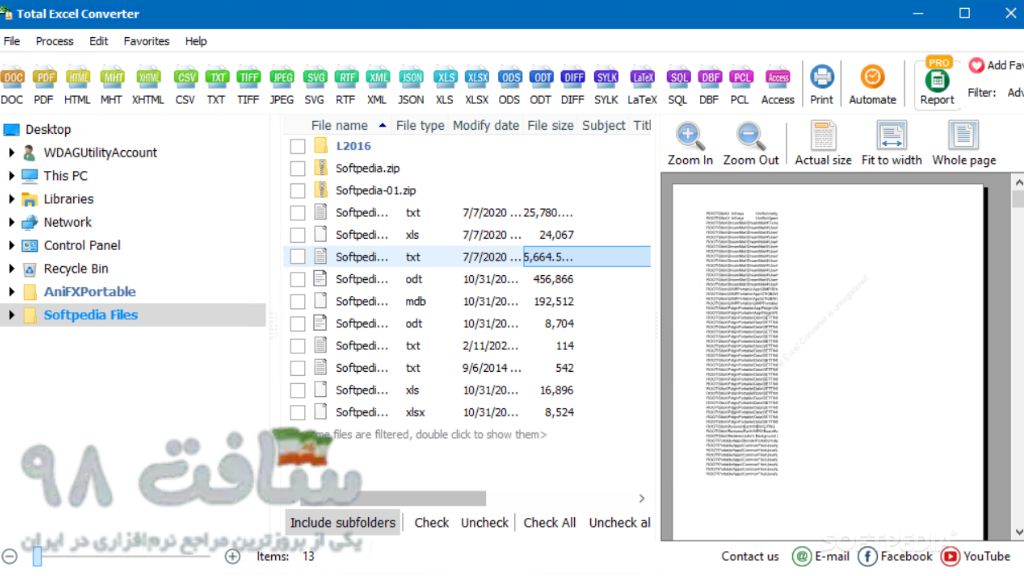Select the PDF conversion icon

44,86
